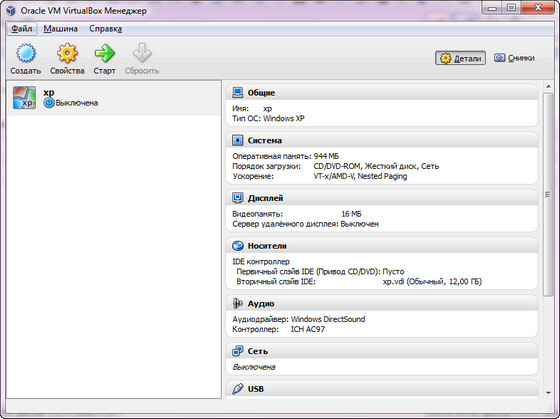Viewport: 560px width, 419px height.
Task: Click the Система section chip icon
Action: pos(238,140)
